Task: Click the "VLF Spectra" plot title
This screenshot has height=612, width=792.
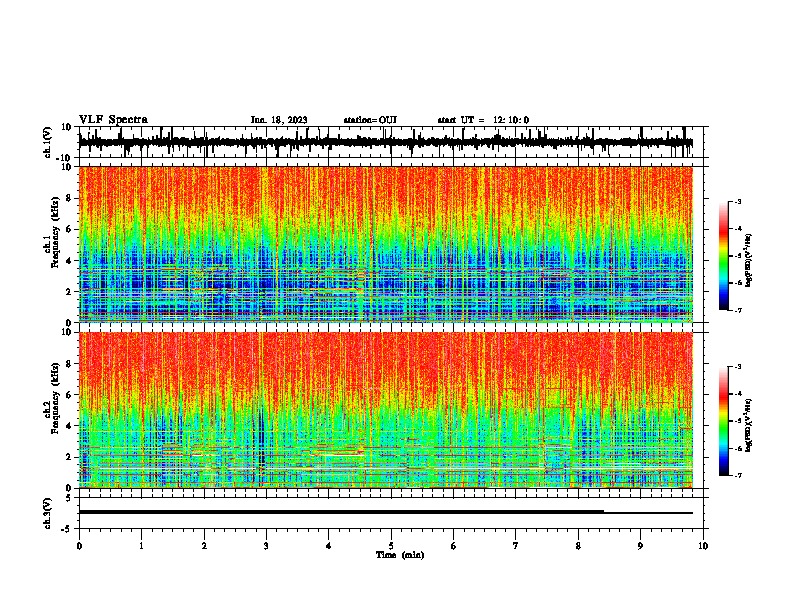Action: [x=113, y=120]
